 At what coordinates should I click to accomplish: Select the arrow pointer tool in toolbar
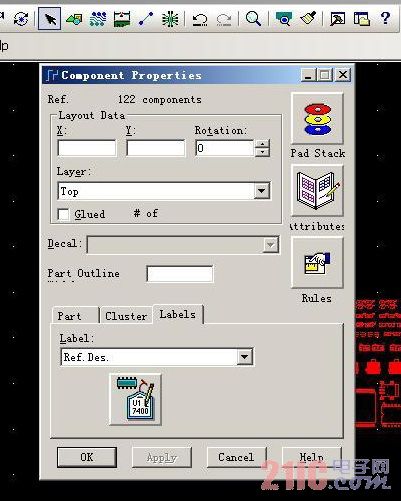50,19
